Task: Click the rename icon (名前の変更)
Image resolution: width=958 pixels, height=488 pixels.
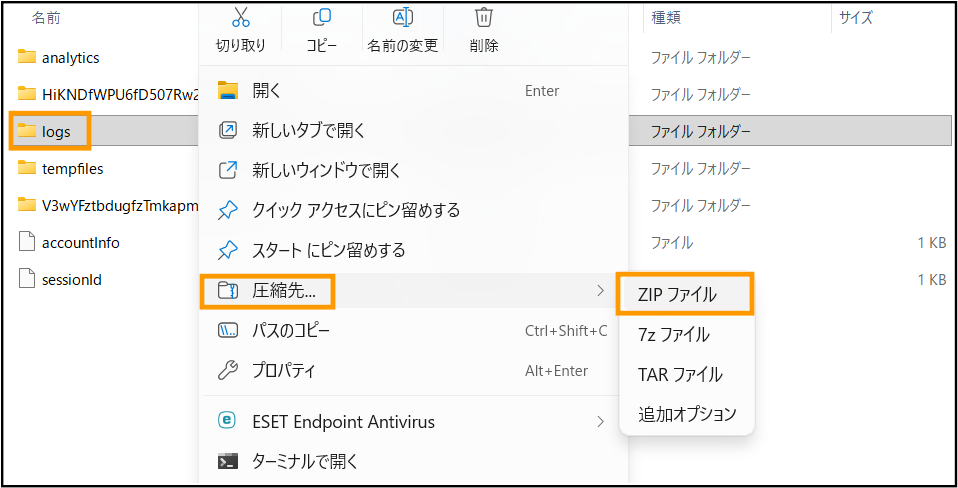Action: tap(401, 18)
